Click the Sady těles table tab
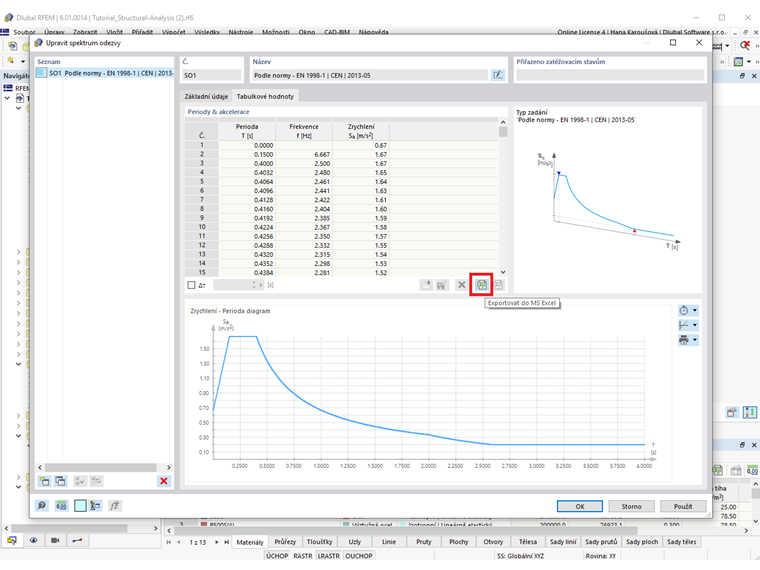Image resolution: width=760 pixels, height=570 pixels. point(681,542)
